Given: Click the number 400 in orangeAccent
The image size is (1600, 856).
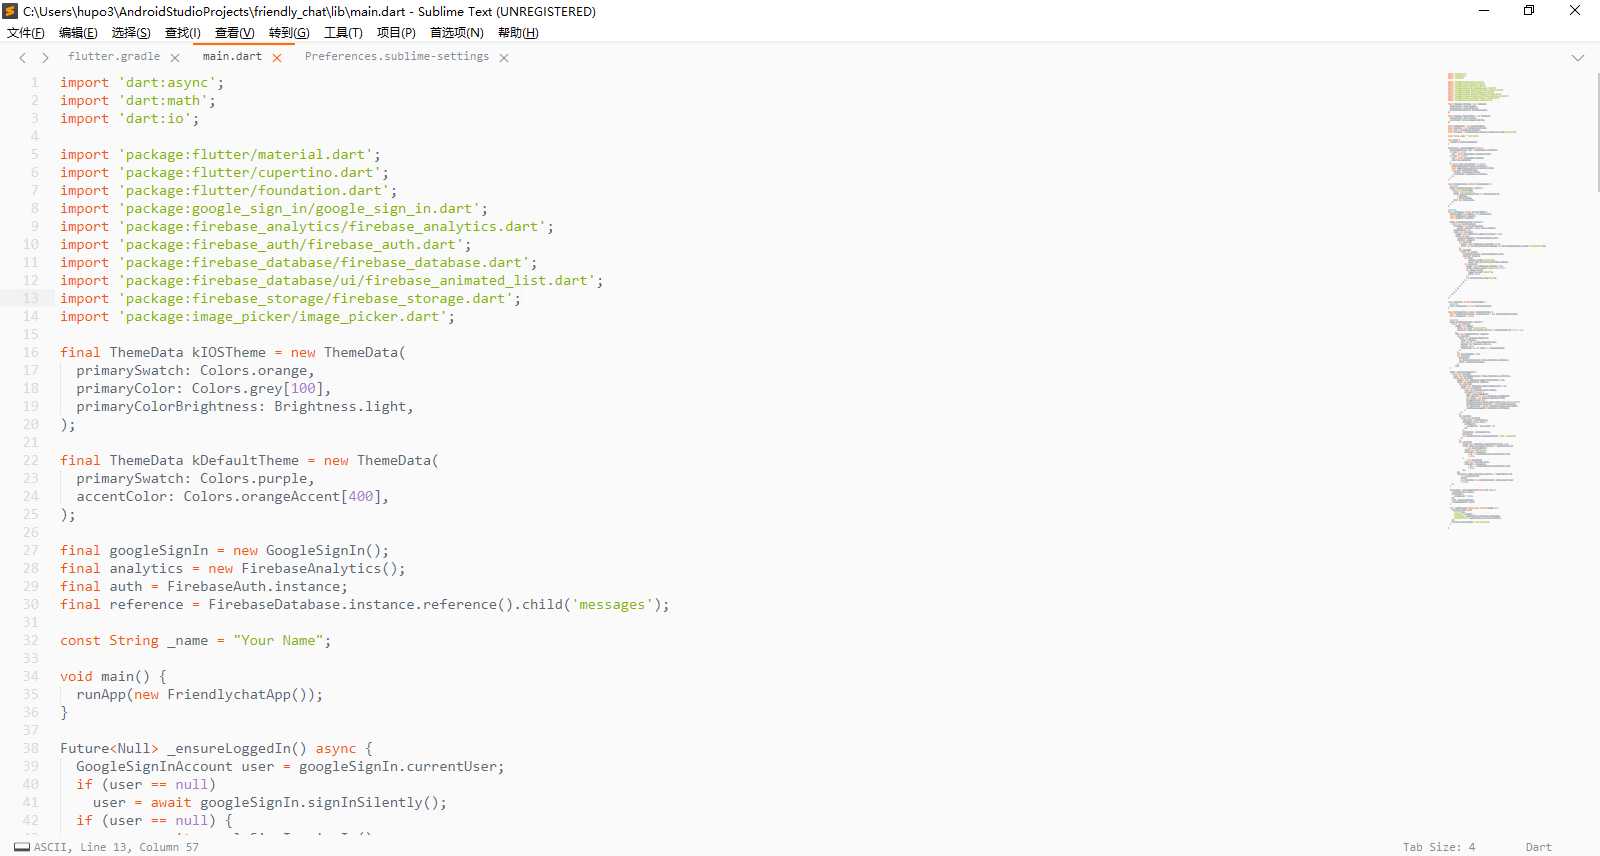Looking at the screenshot, I should point(361,497).
